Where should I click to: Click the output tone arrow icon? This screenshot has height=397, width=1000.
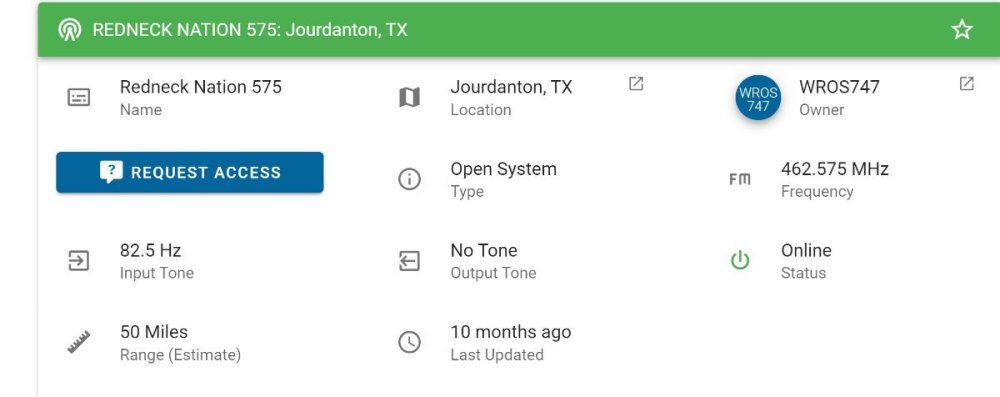(409, 261)
